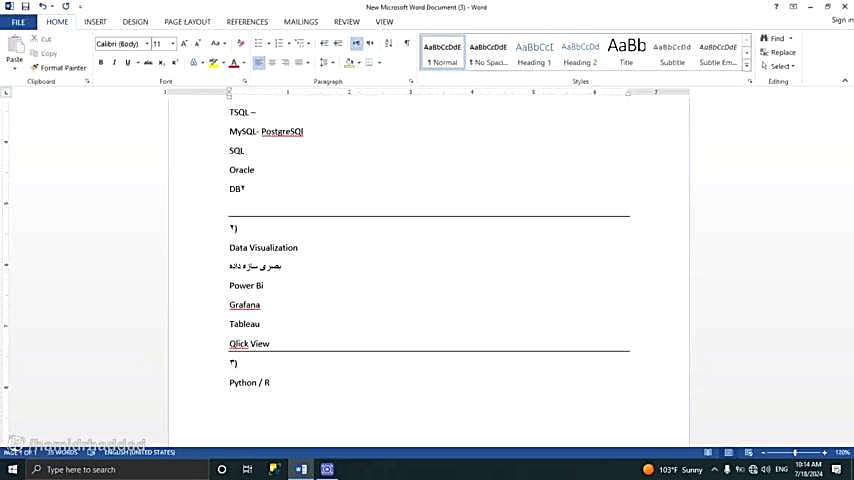Expand the line spacing dropdown
Image resolution: width=854 pixels, height=480 pixels.
point(327,63)
